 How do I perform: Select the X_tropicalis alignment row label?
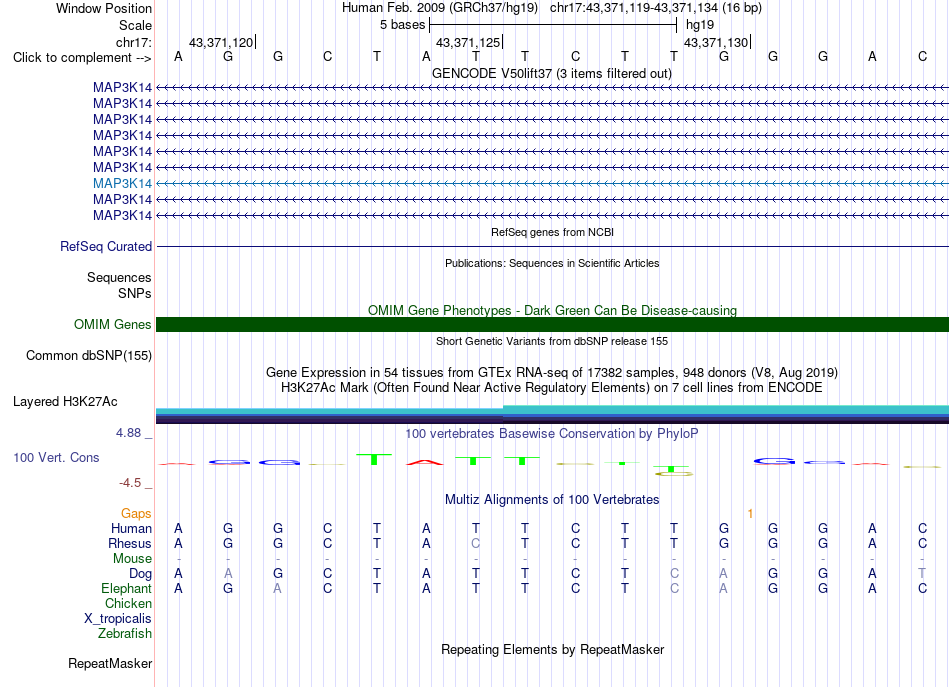click(118, 619)
